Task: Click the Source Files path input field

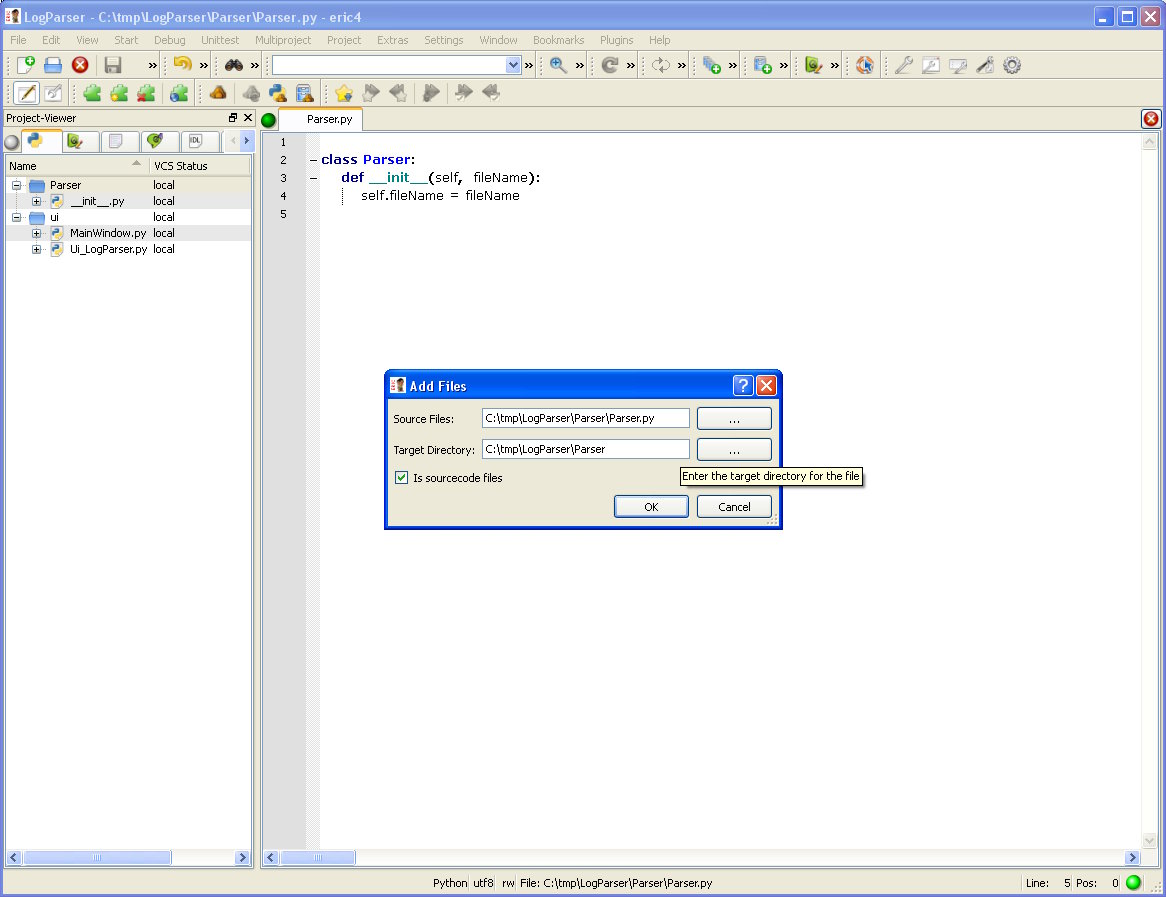Action: (x=585, y=418)
